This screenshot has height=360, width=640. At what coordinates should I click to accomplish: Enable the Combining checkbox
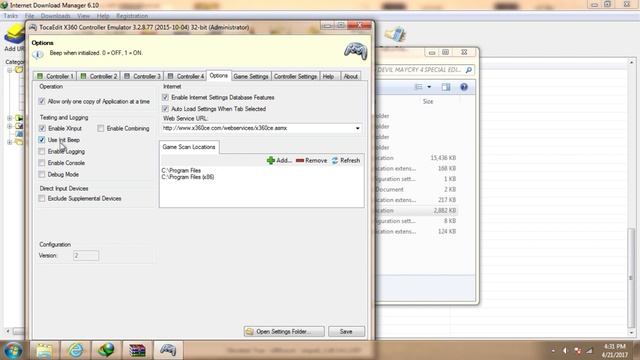100,129
